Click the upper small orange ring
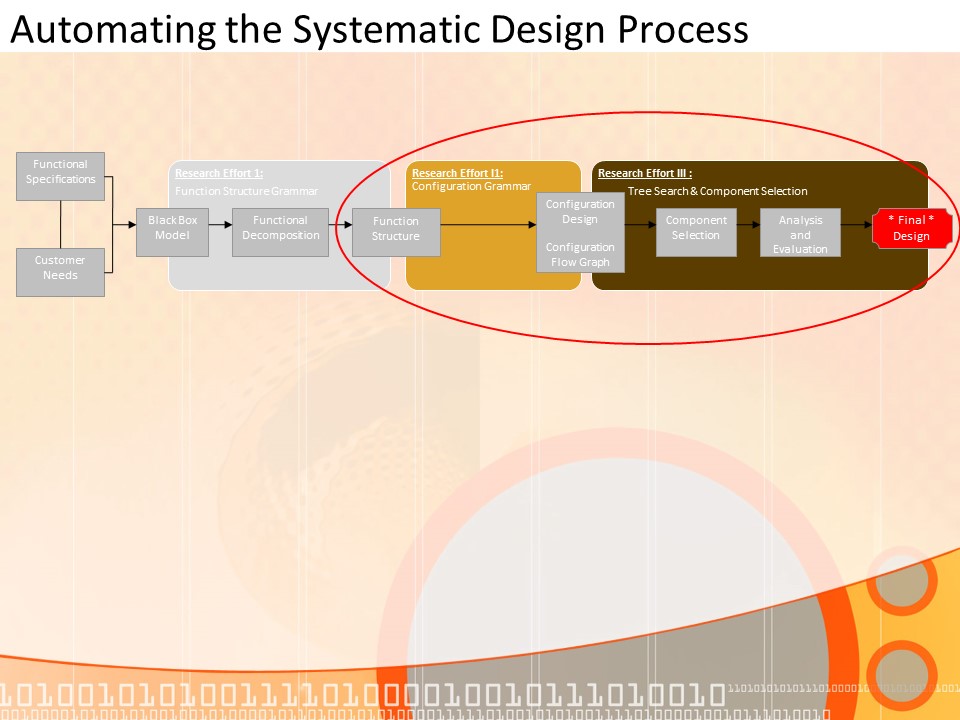960x720 pixels. coord(899,580)
